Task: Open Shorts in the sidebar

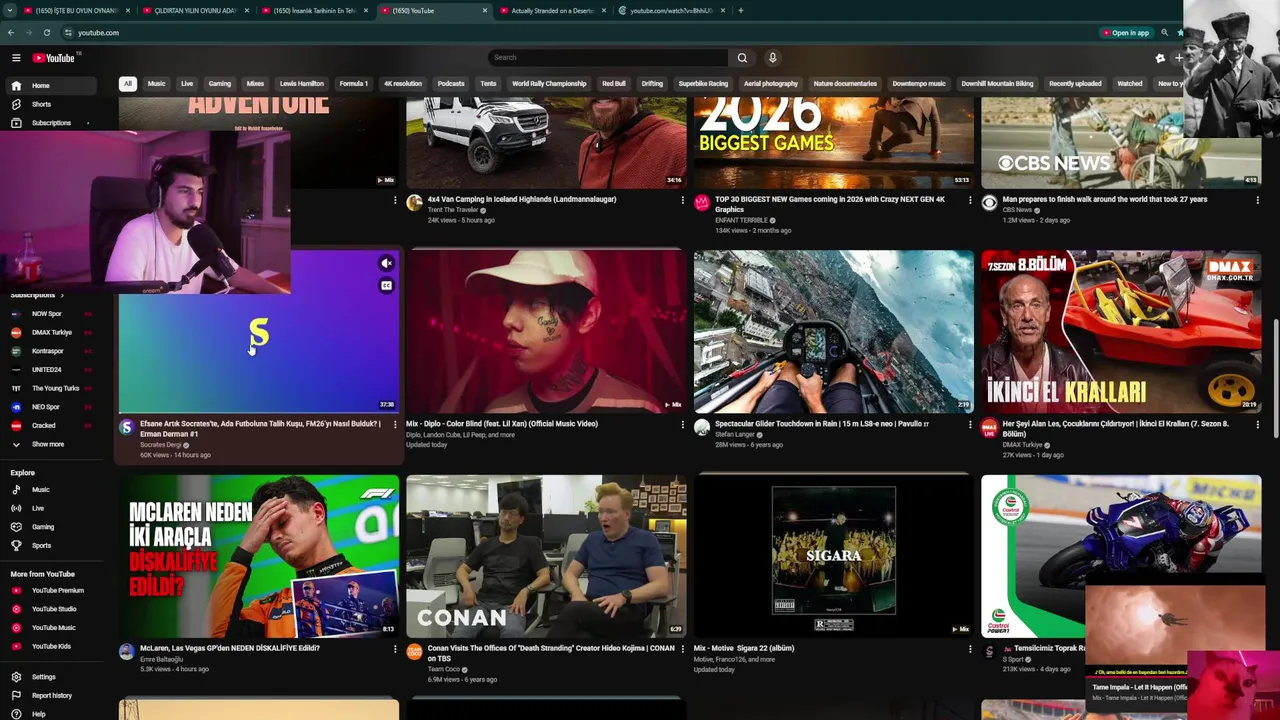Action: (41, 104)
